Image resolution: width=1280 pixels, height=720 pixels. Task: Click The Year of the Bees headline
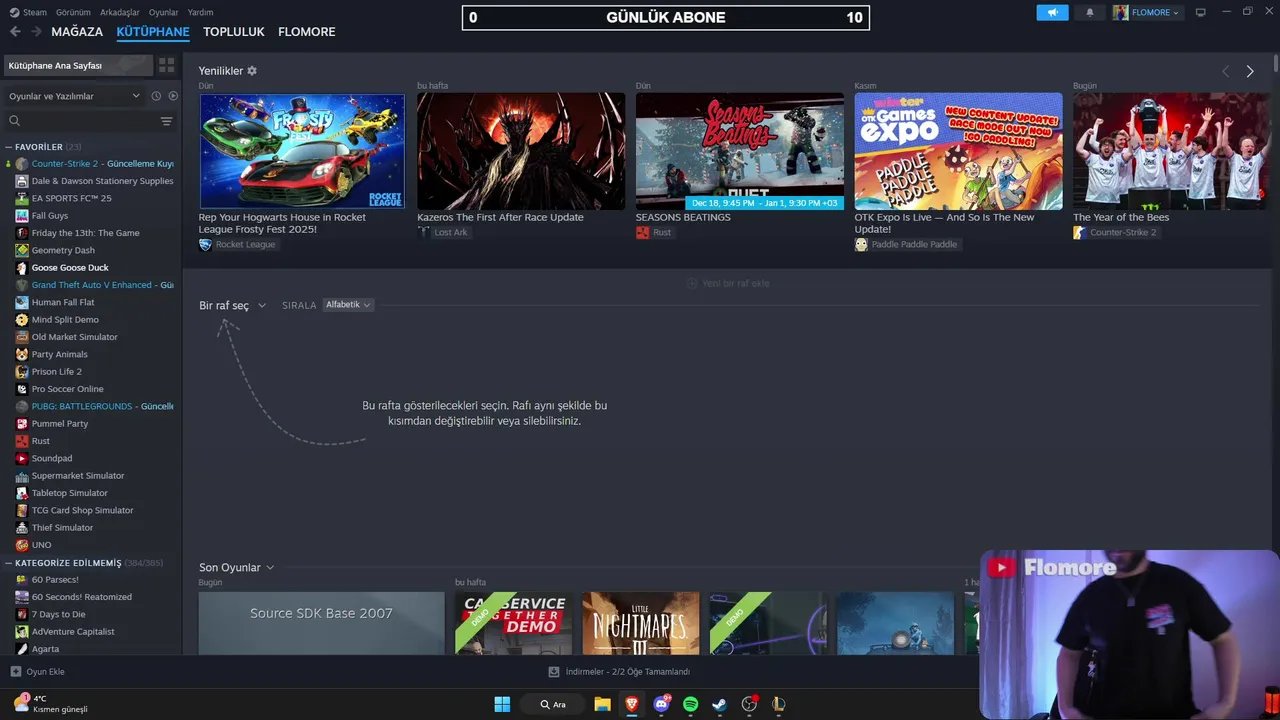click(1121, 217)
